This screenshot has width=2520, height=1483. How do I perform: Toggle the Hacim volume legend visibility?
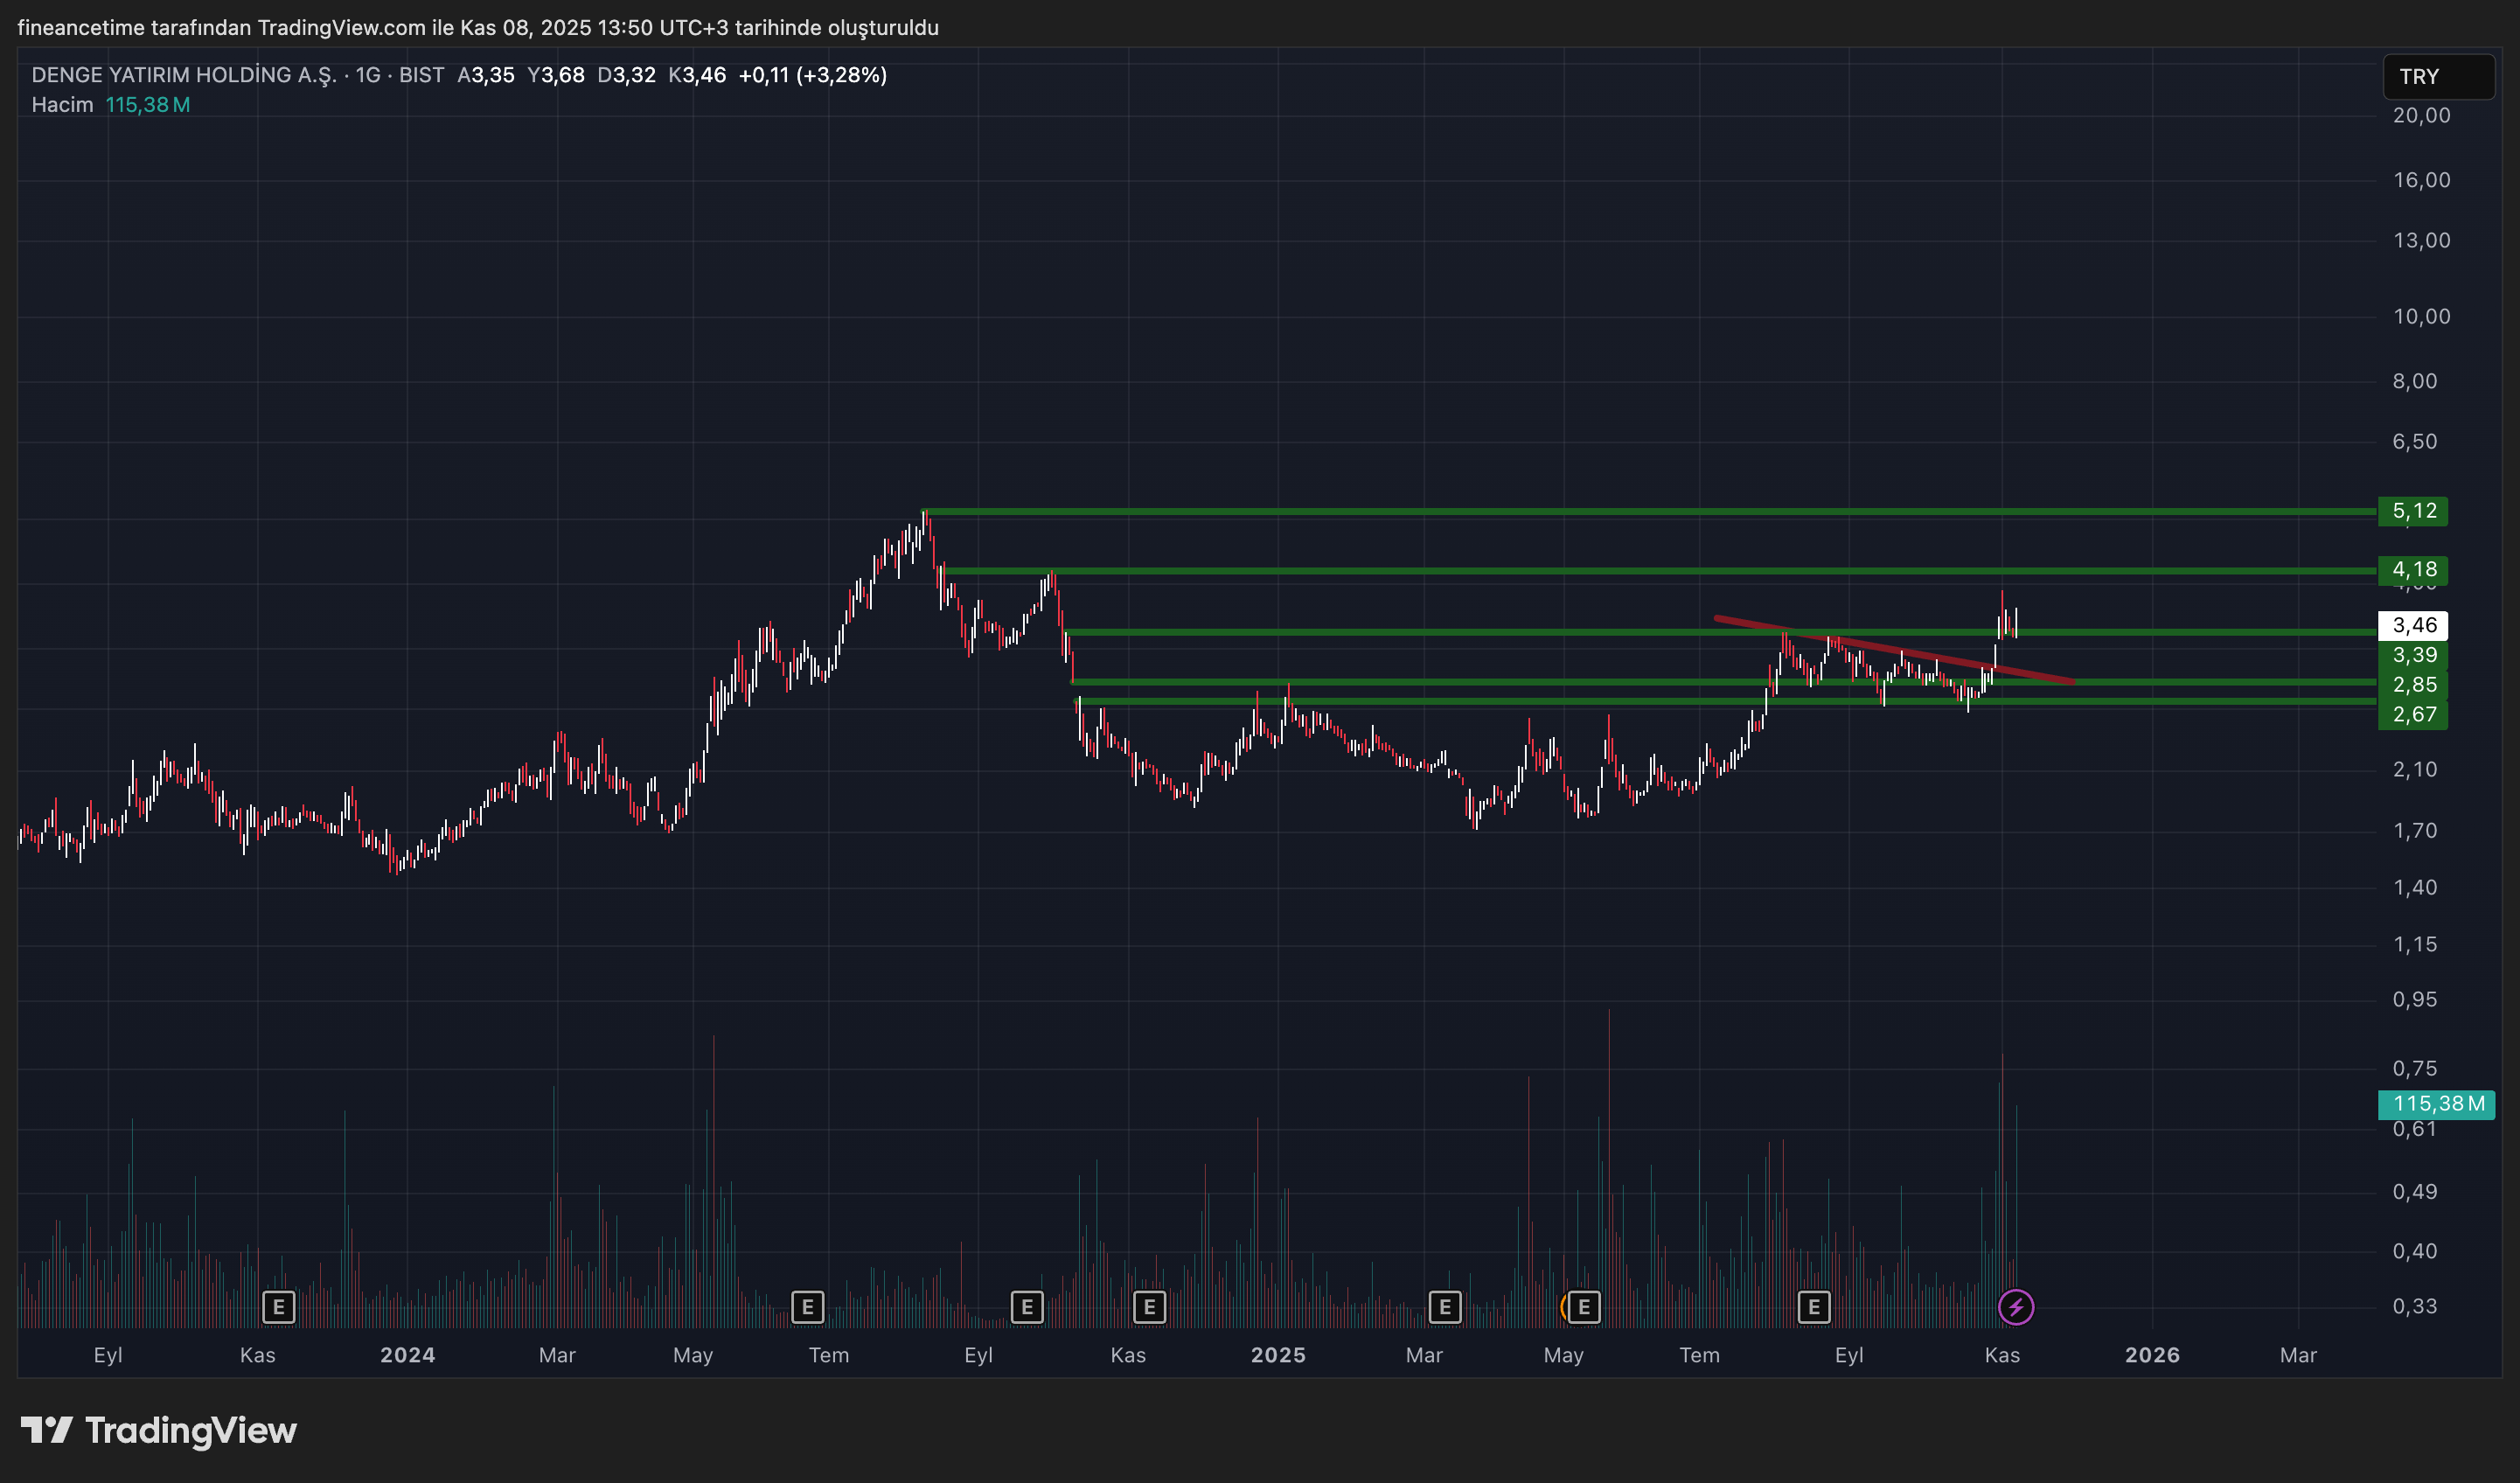[62, 103]
